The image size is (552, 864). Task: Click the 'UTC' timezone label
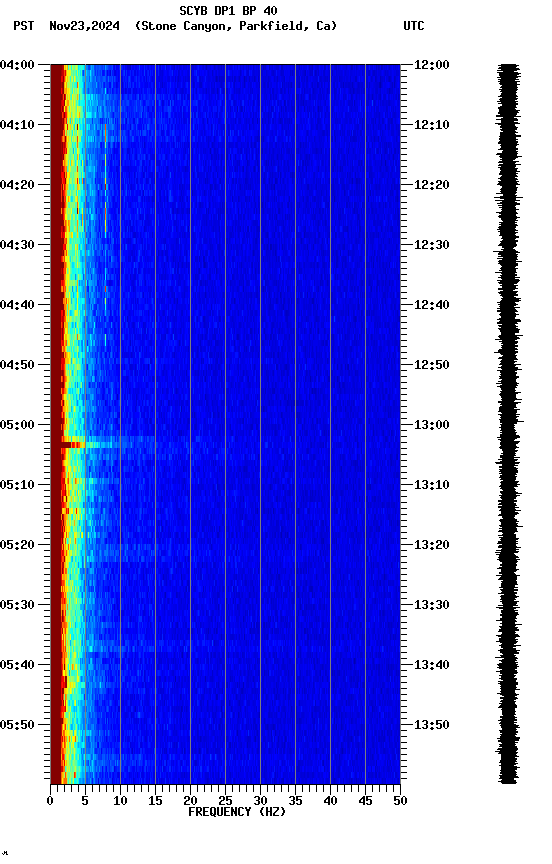(414, 26)
